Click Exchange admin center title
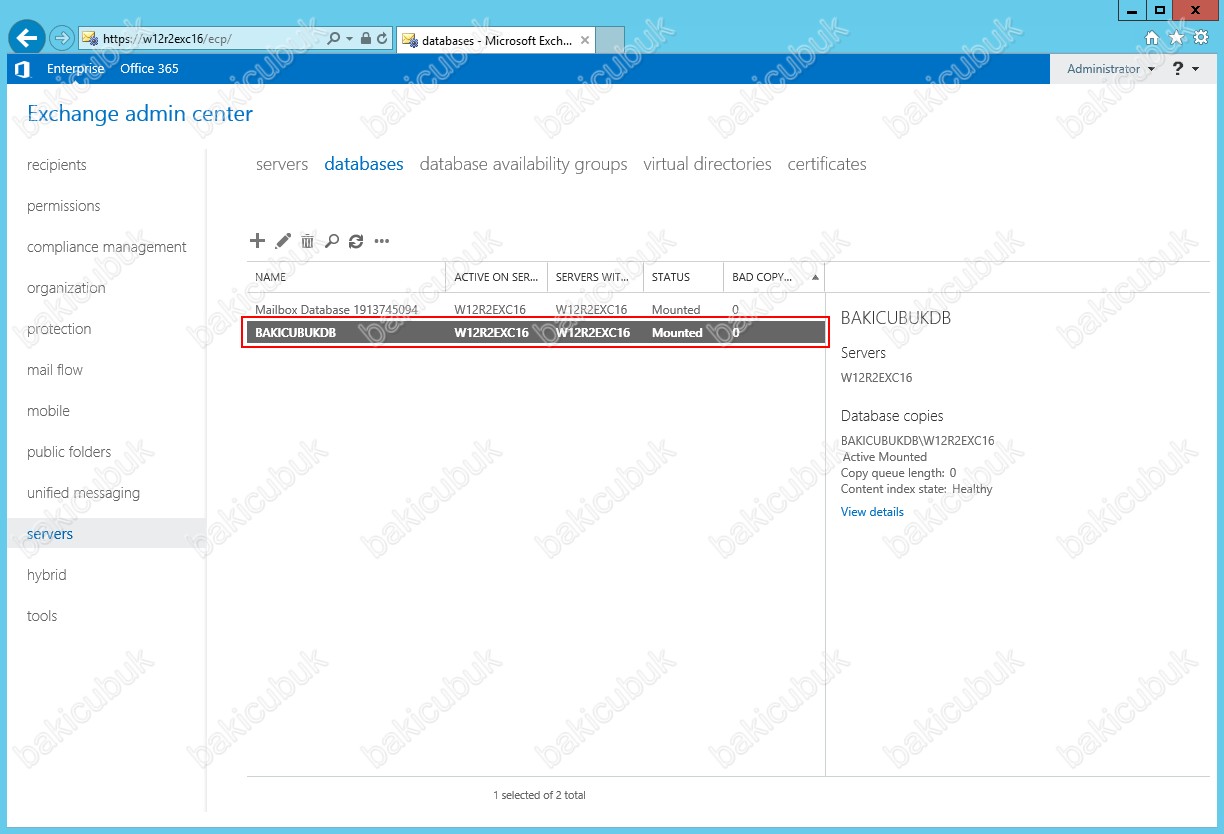 pyautogui.click(x=140, y=114)
